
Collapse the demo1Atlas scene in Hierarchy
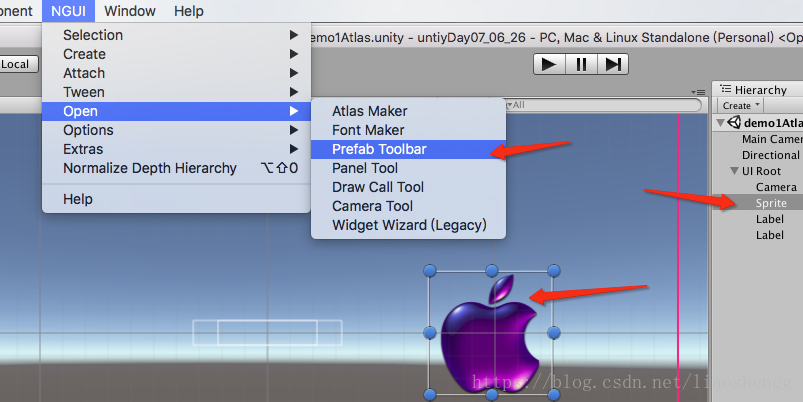click(x=721, y=123)
